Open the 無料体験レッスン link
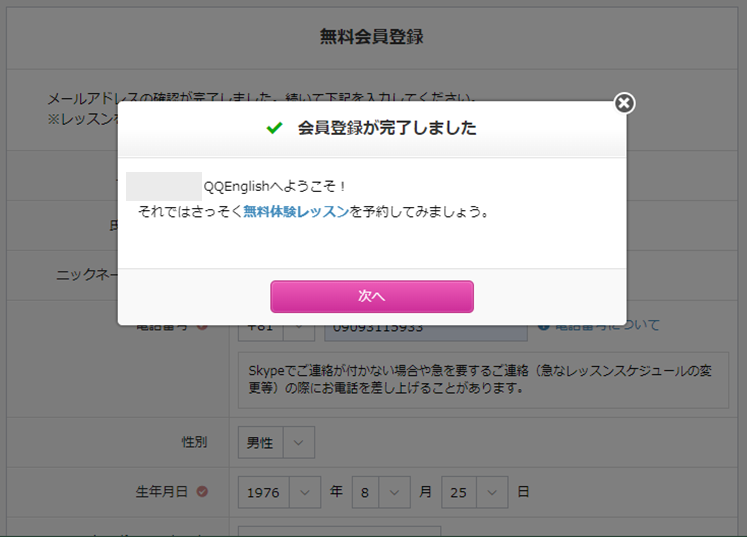The image size is (747, 537). (296, 212)
